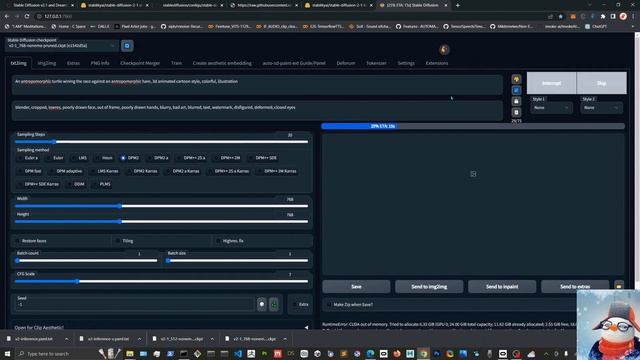
Task: Open the Style 1 dropdown
Action: click(551, 108)
